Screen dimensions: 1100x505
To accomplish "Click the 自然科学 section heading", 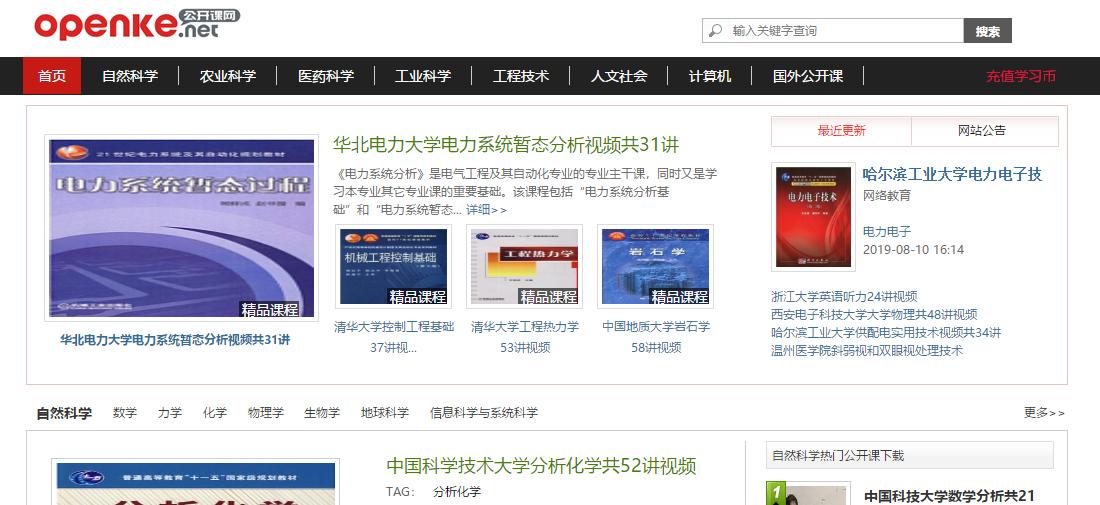I will 64,413.
